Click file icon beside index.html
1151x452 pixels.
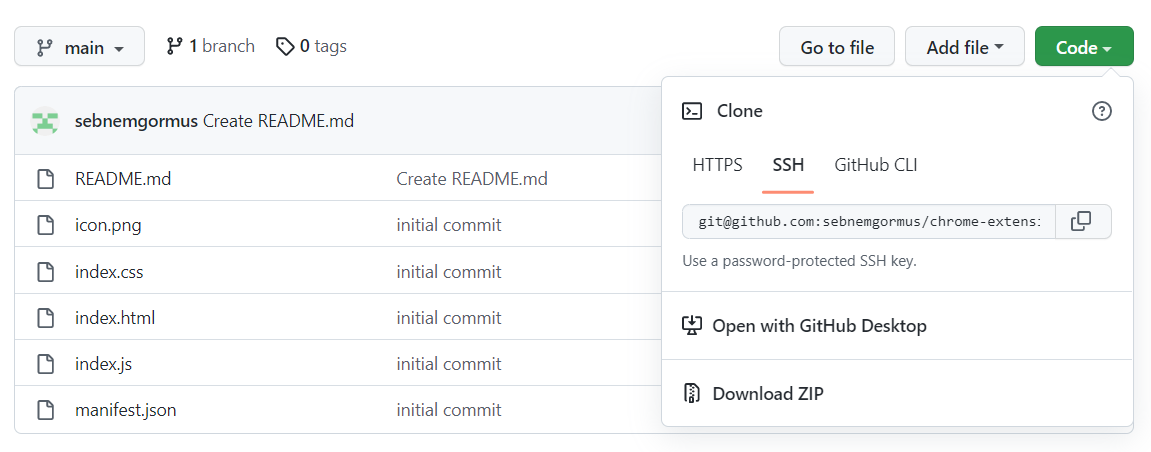click(x=46, y=318)
